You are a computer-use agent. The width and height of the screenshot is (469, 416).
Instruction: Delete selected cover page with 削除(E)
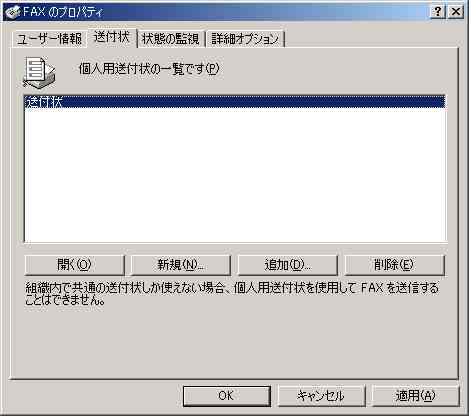coord(394,265)
